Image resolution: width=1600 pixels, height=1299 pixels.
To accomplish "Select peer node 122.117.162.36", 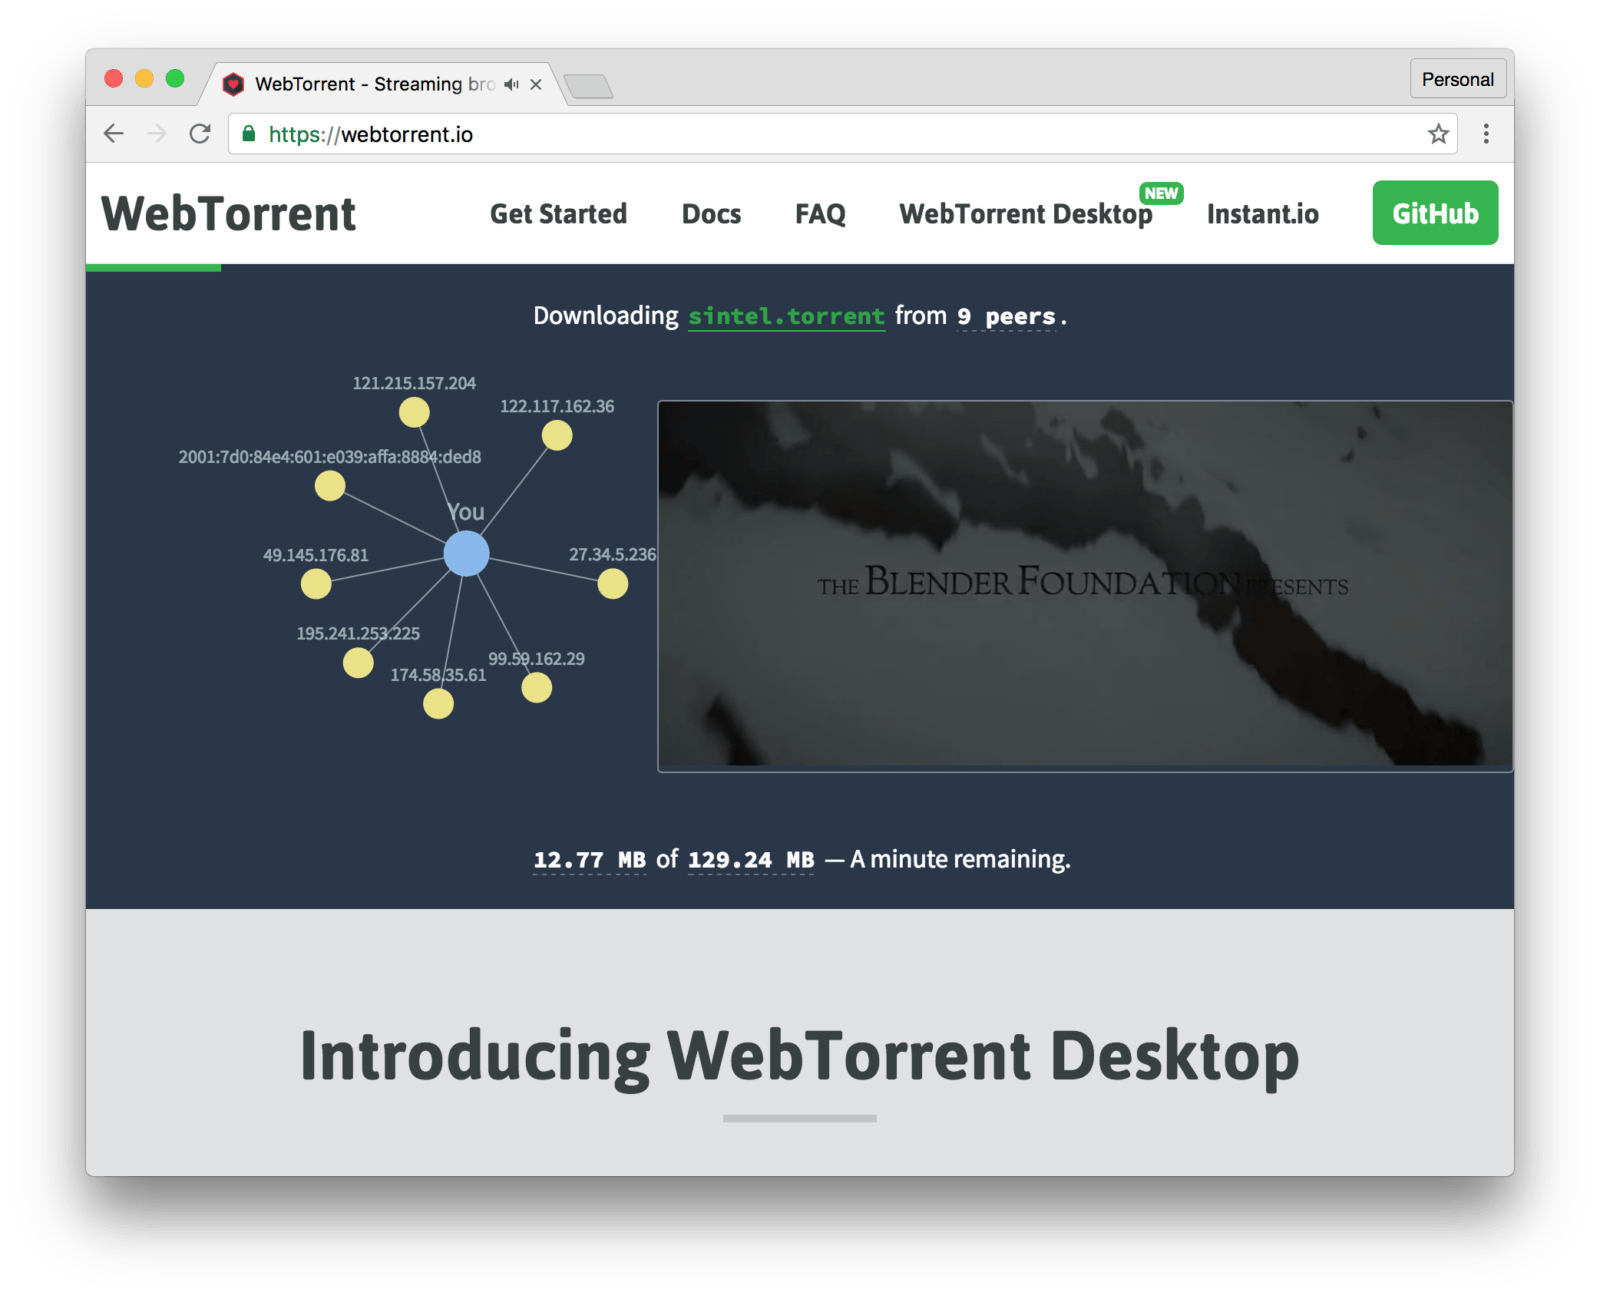I will [x=557, y=435].
